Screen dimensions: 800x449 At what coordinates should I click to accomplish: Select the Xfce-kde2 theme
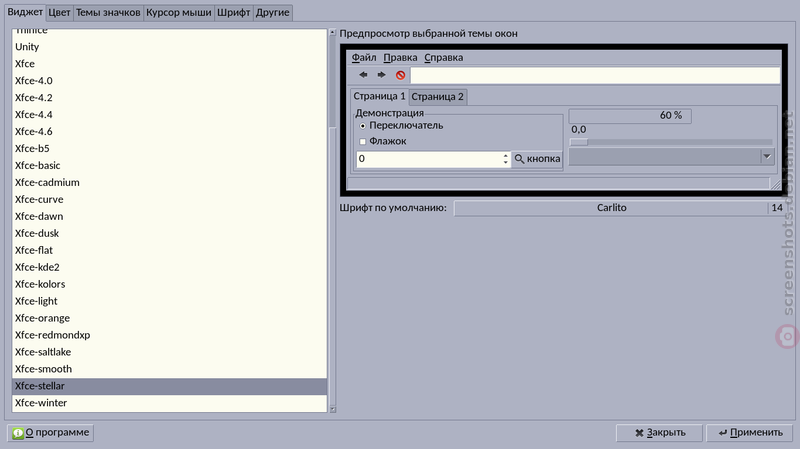pos(169,267)
